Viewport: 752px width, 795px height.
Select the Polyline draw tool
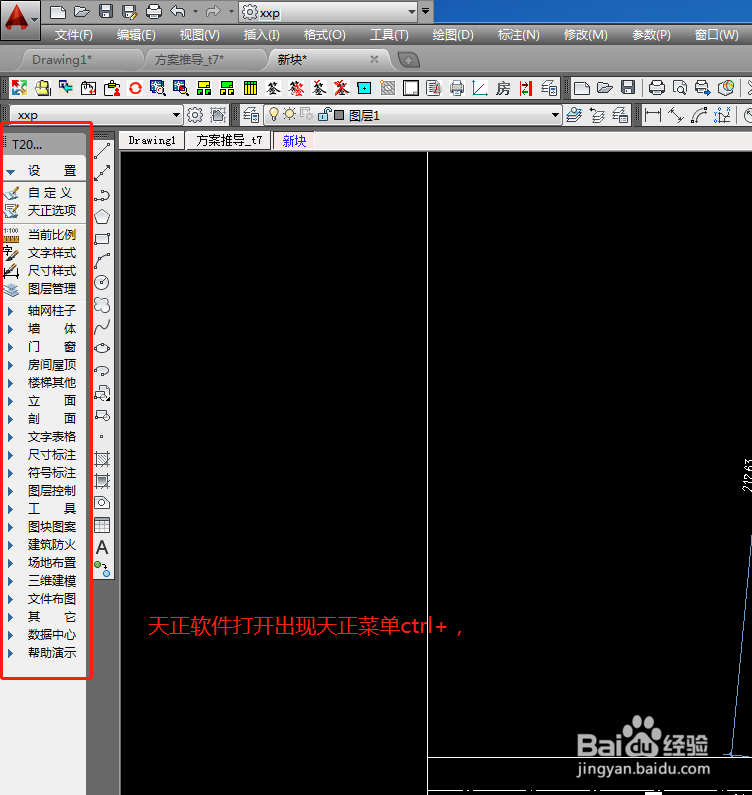[x=102, y=195]
